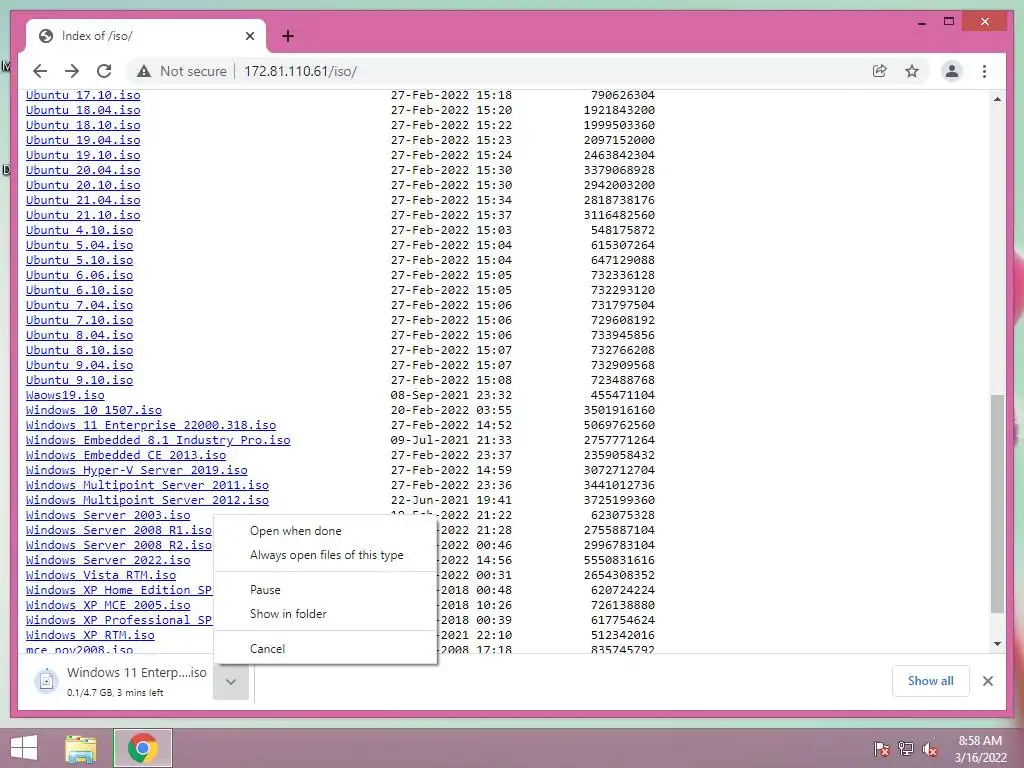Click file size 5069762560
This screenshot has width=1024, height=768.
coord(619,425)
